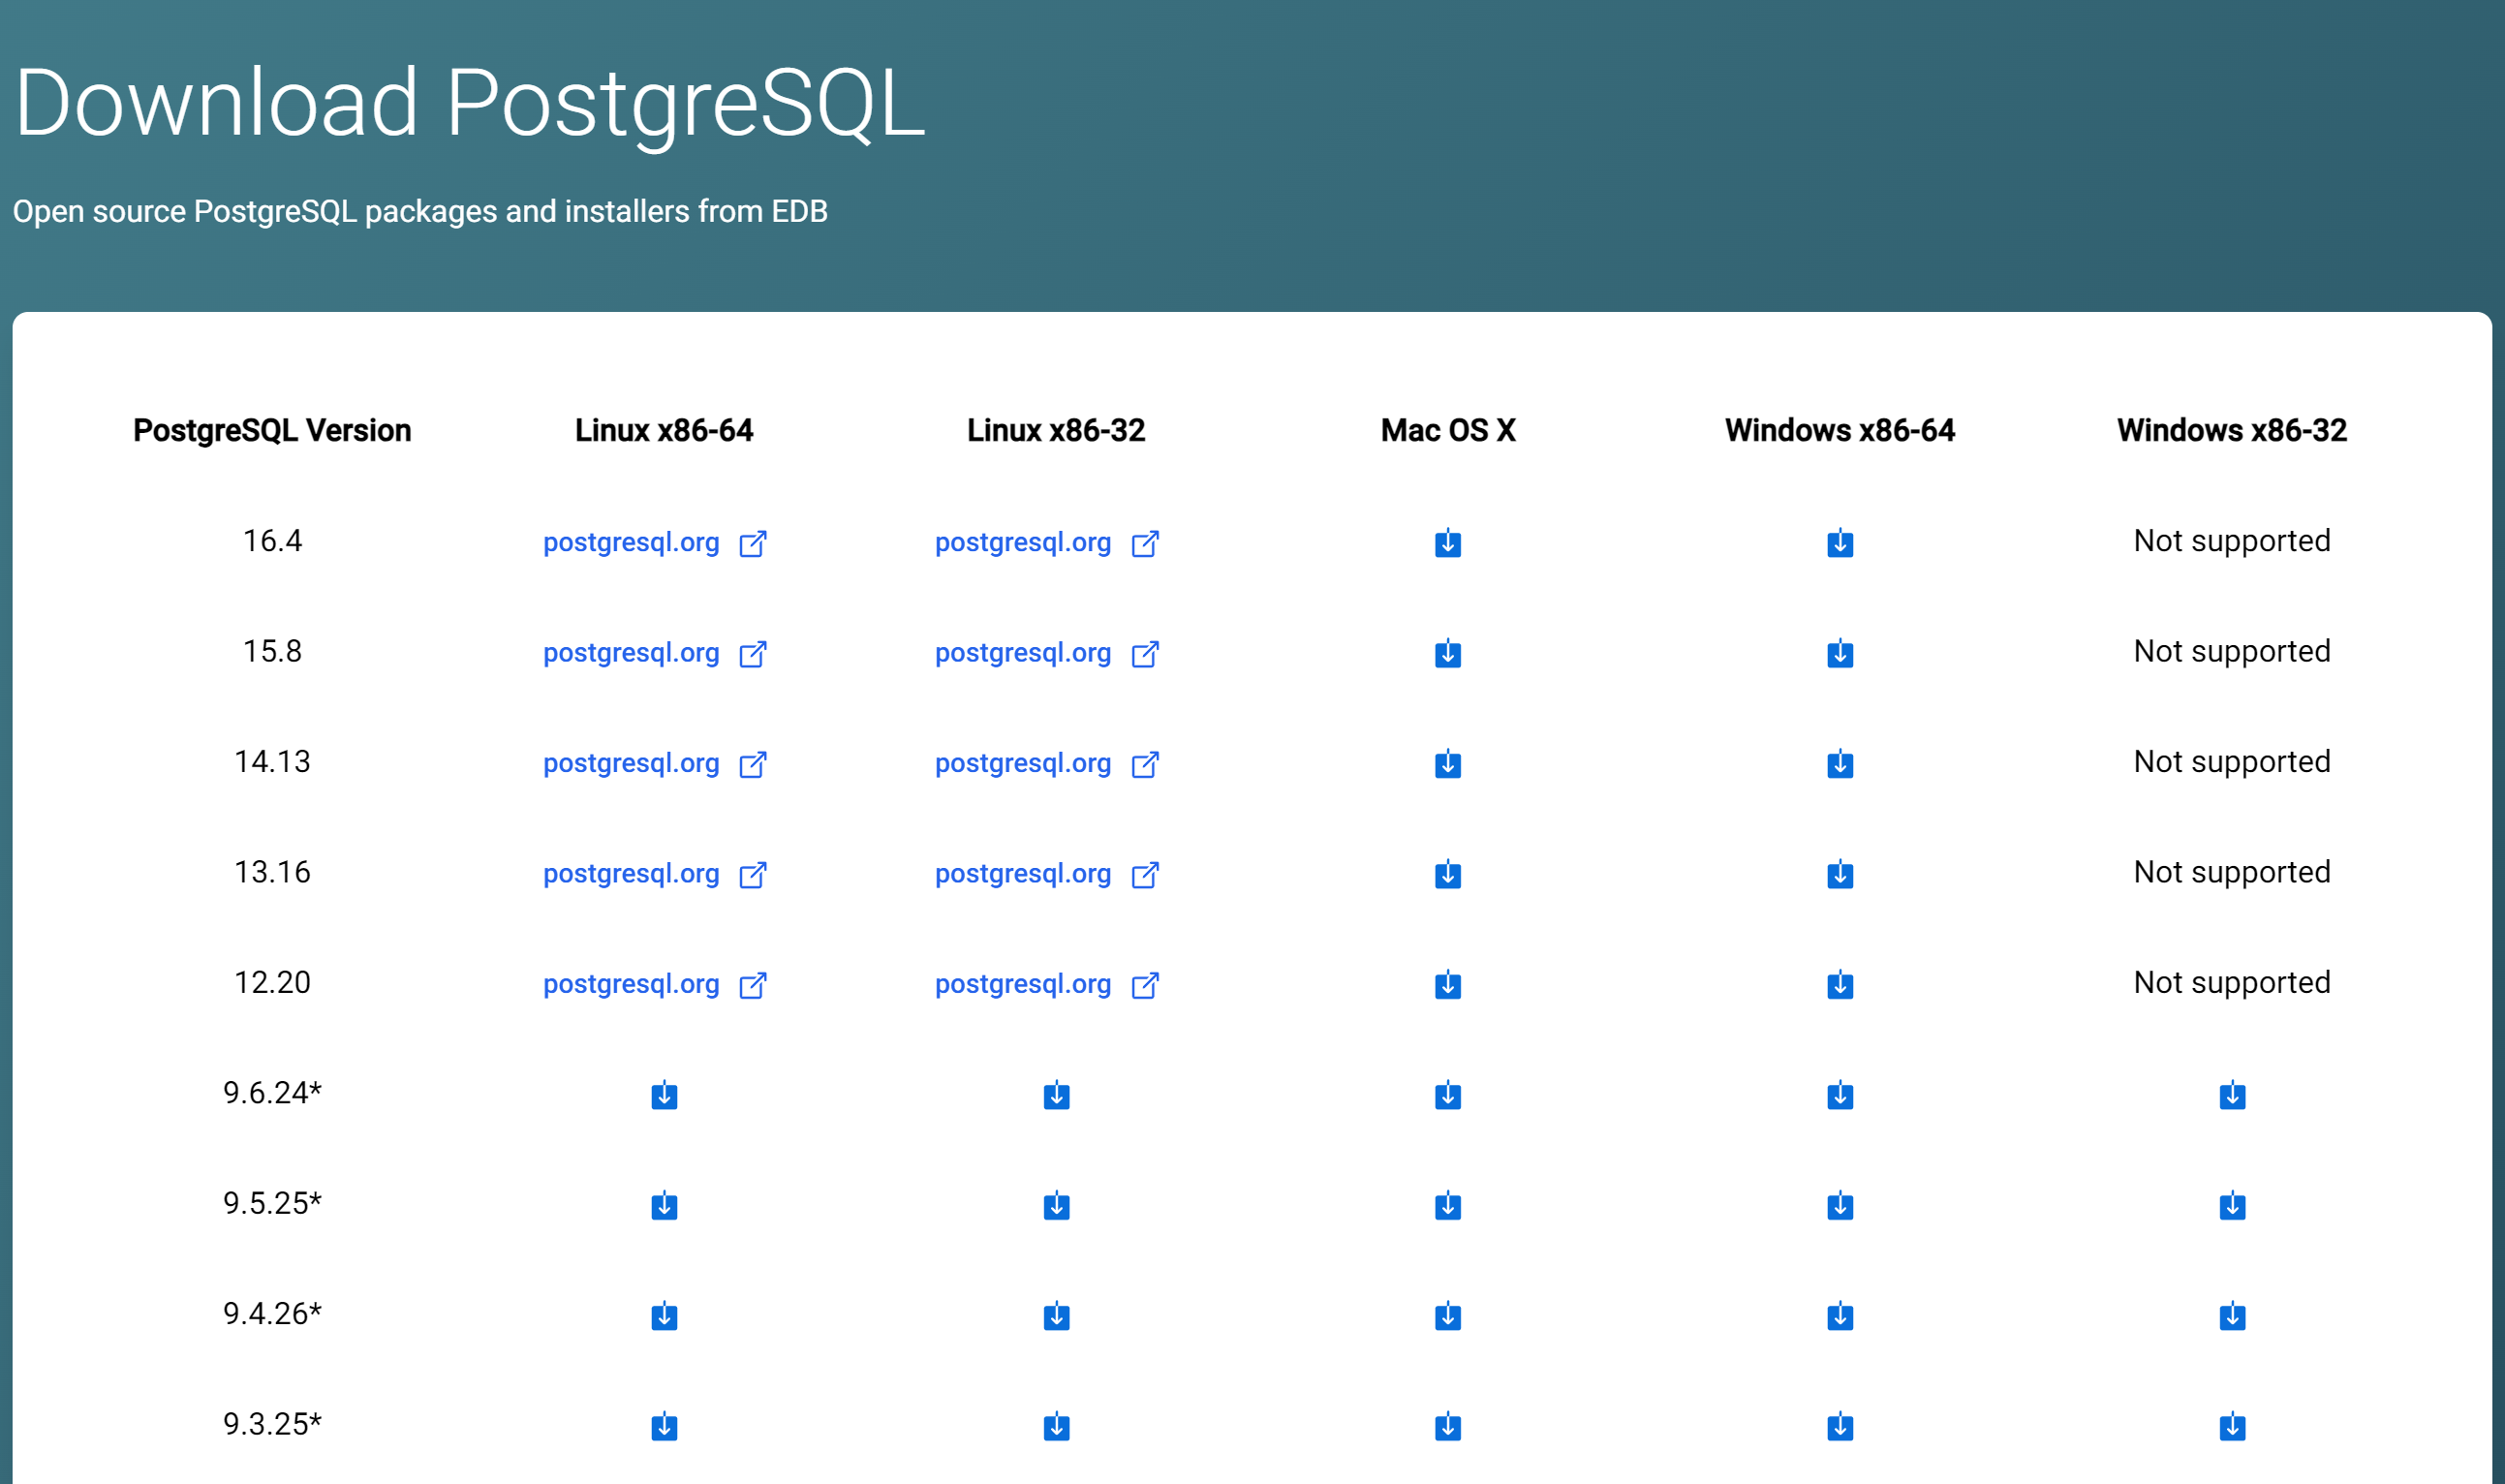2505x1484 pixels.
Task: Click external-link icon for 12.20 Linux x86-64
Action: click(x=752, y=985)
